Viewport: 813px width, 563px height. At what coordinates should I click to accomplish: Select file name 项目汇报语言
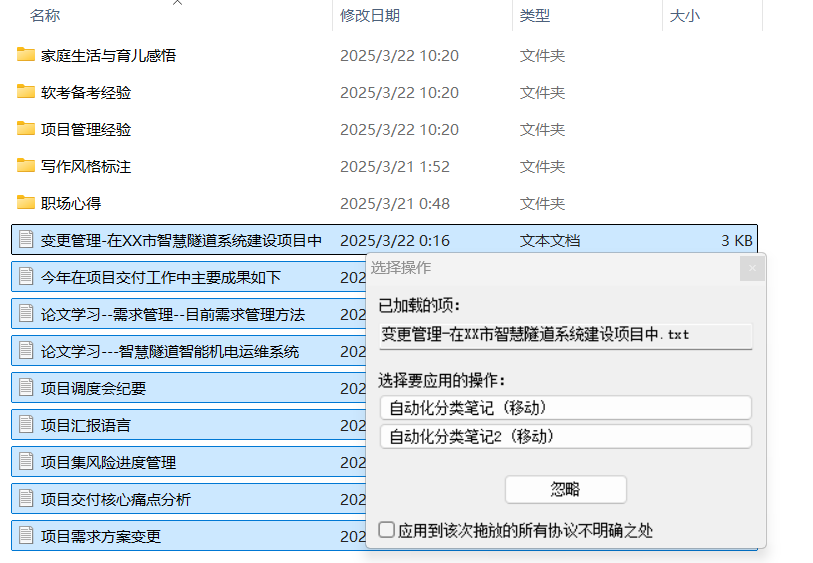86,426
